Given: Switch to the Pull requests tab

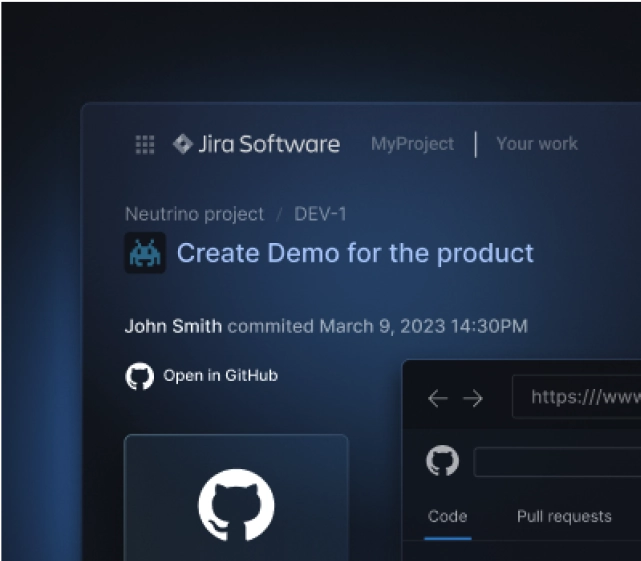Looking at the screenshot, I should (x=564, y=516).
